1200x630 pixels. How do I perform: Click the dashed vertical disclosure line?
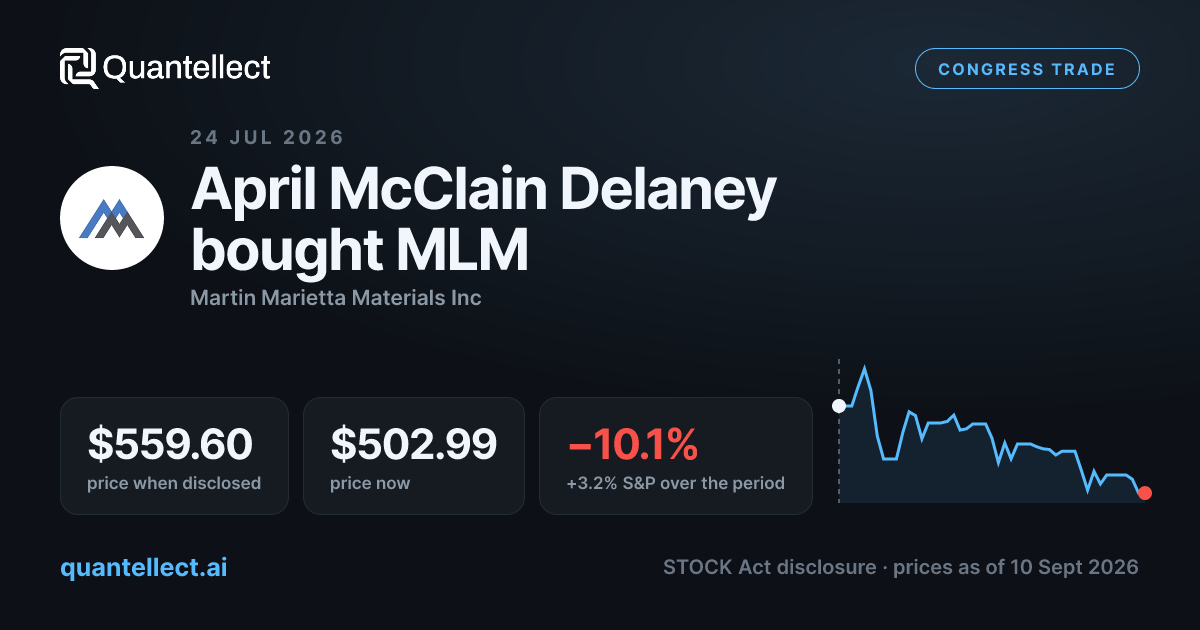(x=839, y=430)
